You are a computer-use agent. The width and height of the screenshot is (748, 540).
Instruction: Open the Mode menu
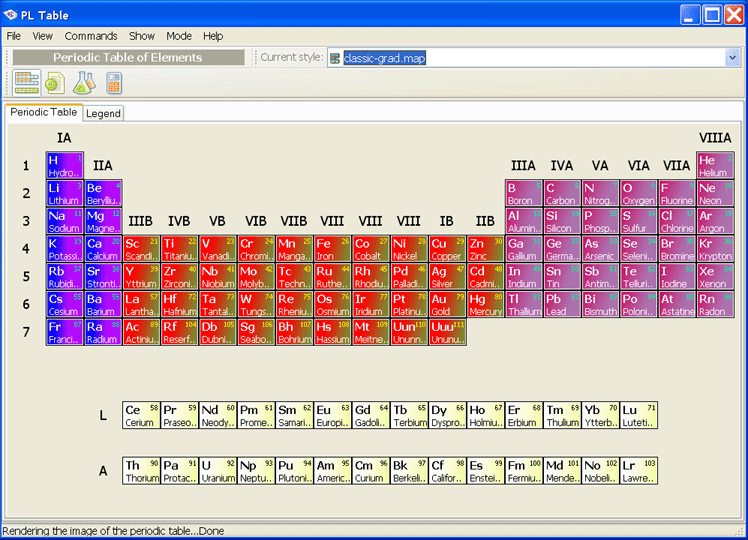[x=179, y=36]
